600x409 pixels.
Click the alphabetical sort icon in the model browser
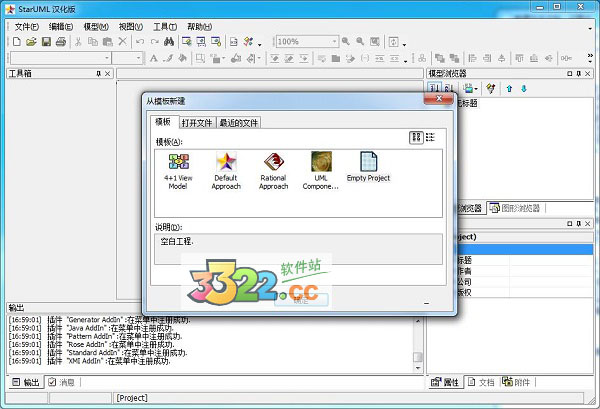pos(448,88)
